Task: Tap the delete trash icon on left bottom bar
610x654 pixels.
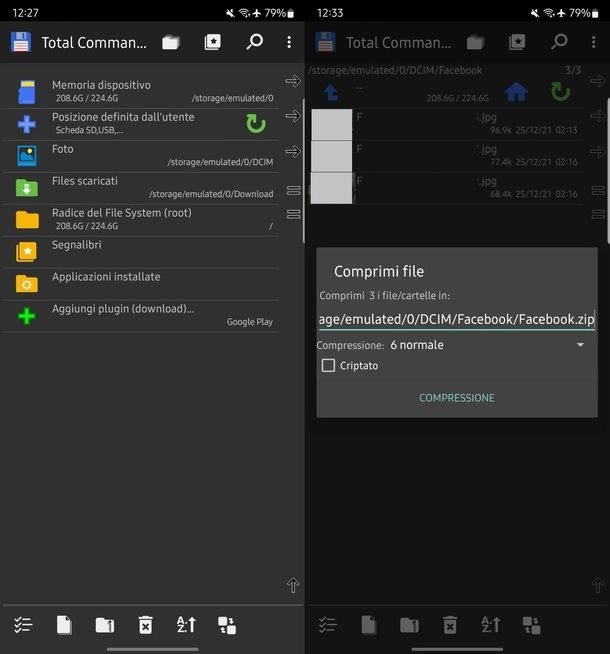Action: pyautogui.click(x=146, y=625)
